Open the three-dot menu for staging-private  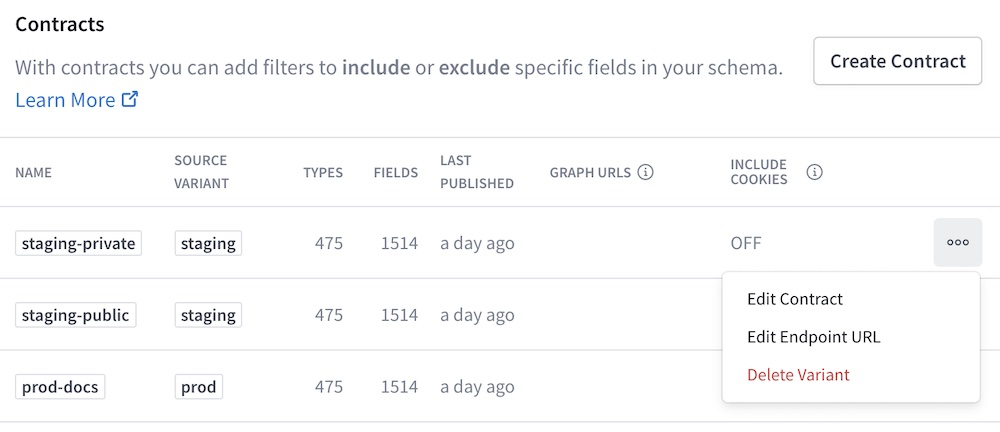[957, 242]
